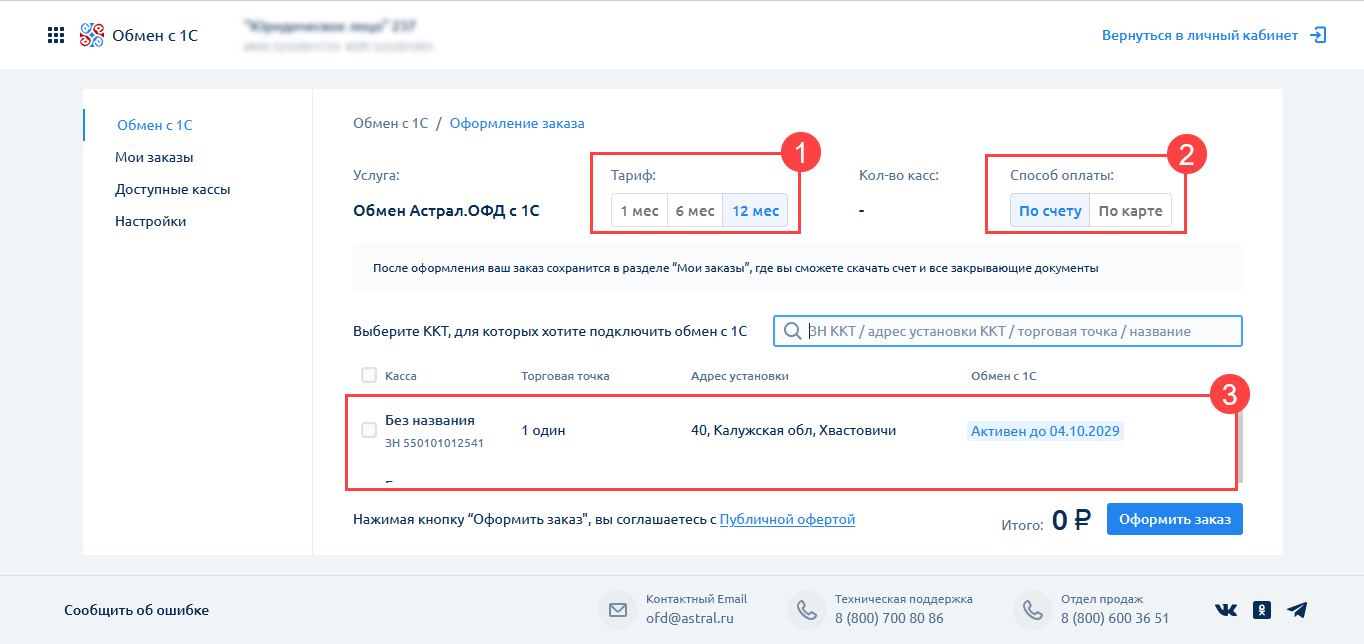Open the Odnoklassniki social icon
The width and height of the screenshot is (1364, 644).
click(1261, 610)
